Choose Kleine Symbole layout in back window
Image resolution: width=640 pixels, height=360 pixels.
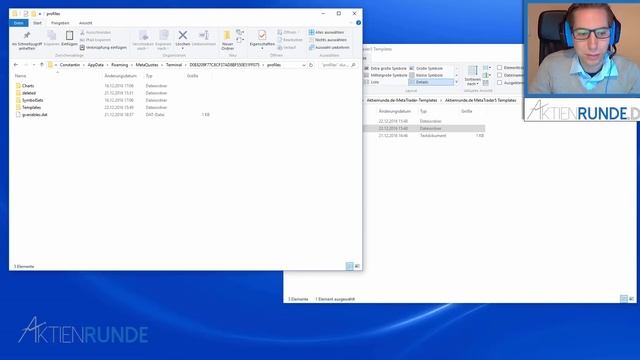pos(426,75)
